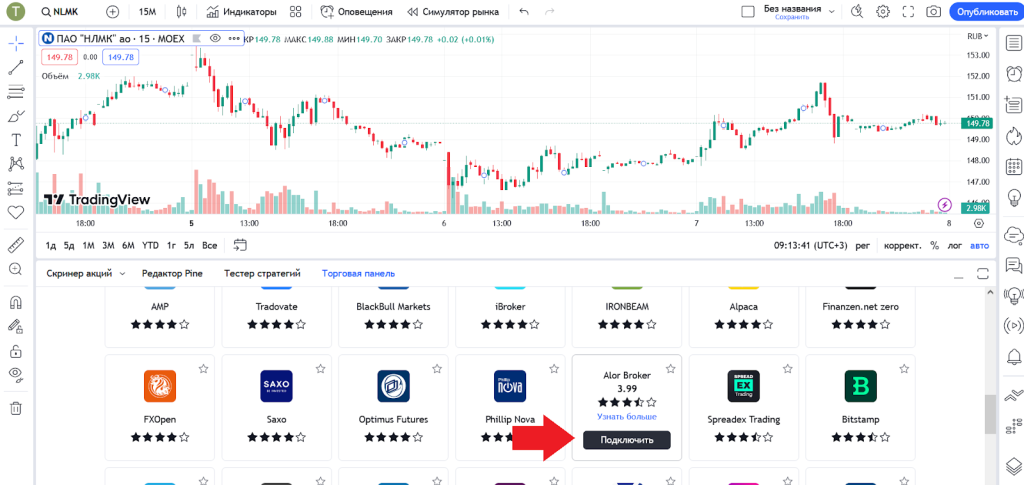Expand the RUB currency dropdown
Image resolution: width=1024 pixels, height=485 pixels.
978,37
